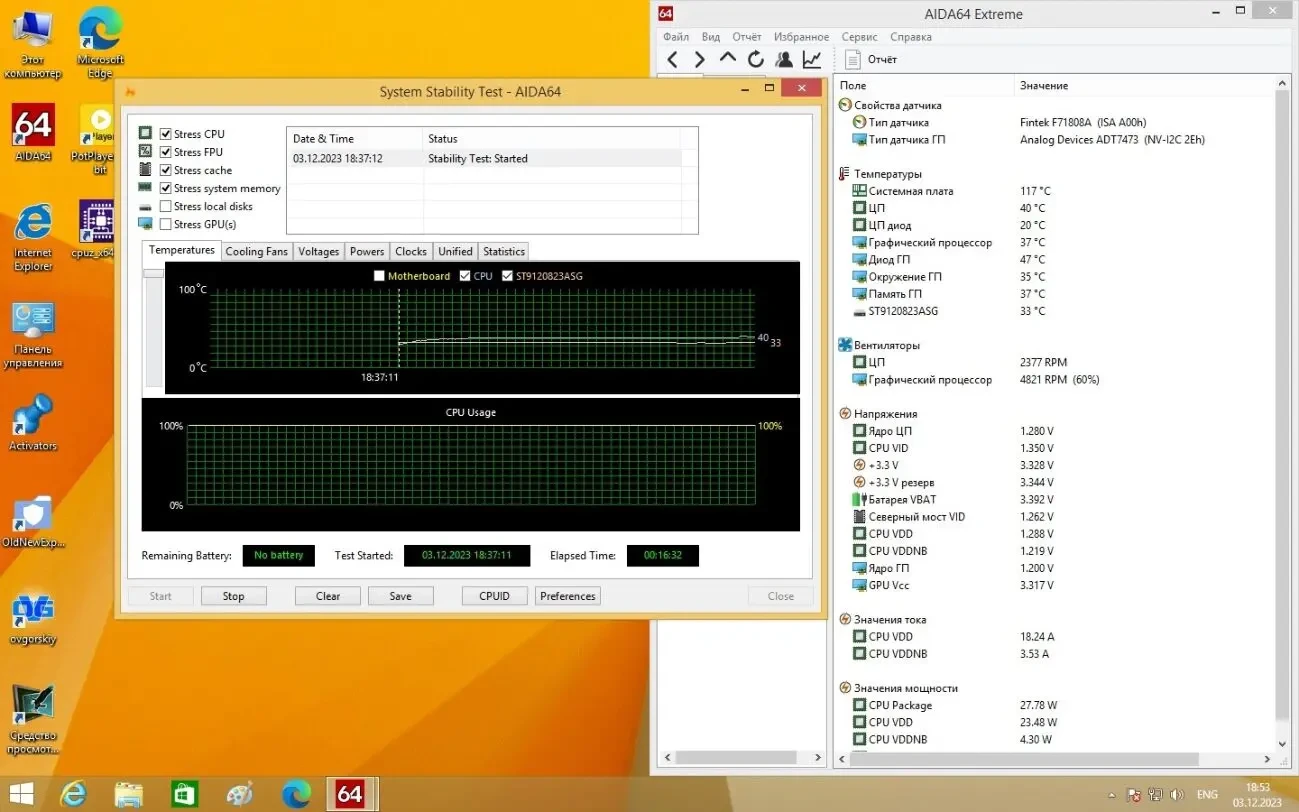
Task: Click the CPU chip icon beside Stress CPU
Action: 147,133
